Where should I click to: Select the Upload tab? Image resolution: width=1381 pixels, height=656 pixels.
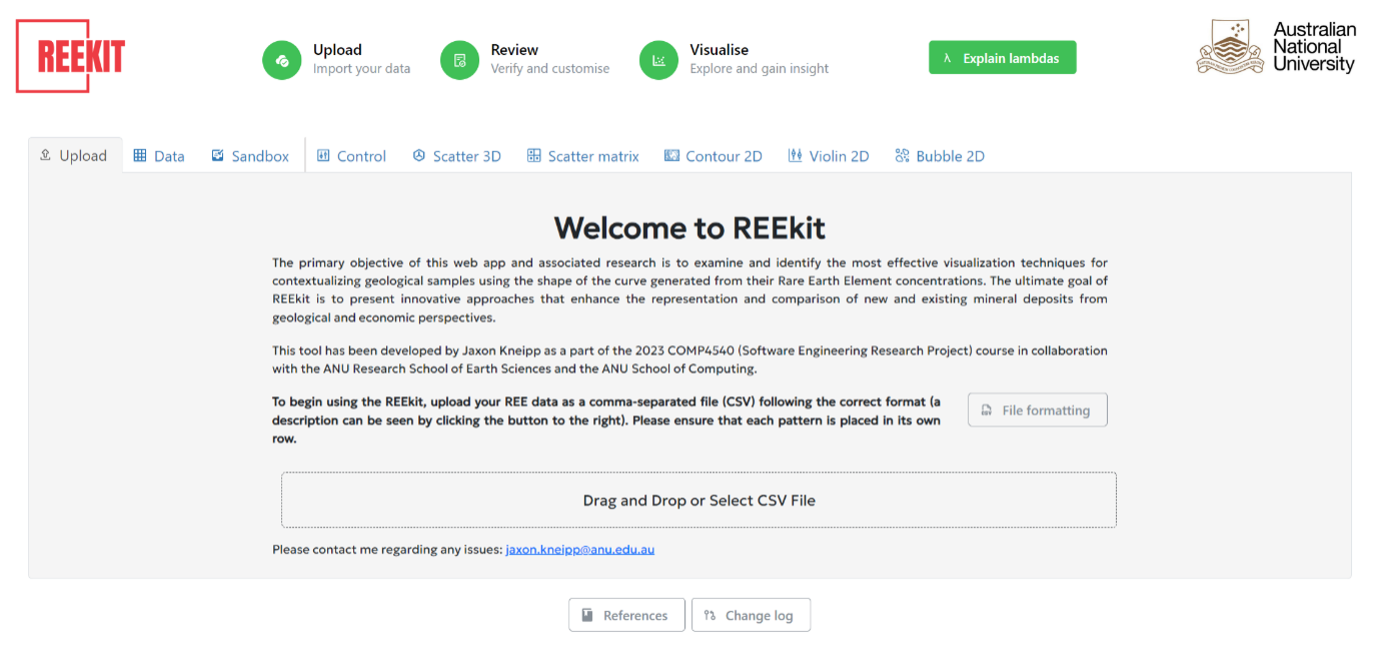tap(75, 155)
